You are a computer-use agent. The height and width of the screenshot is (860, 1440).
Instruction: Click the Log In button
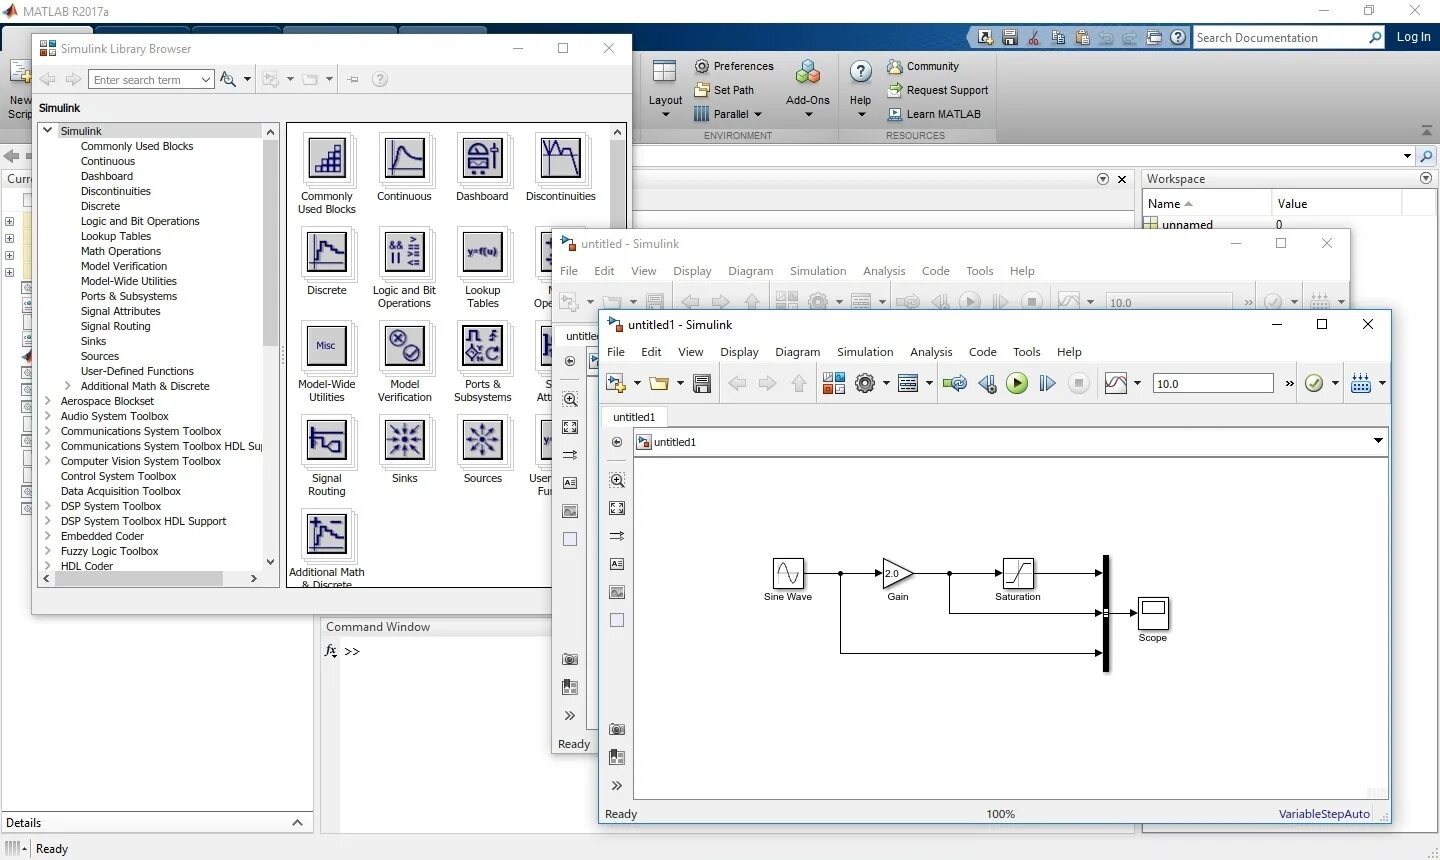(x=1413, y=37)
